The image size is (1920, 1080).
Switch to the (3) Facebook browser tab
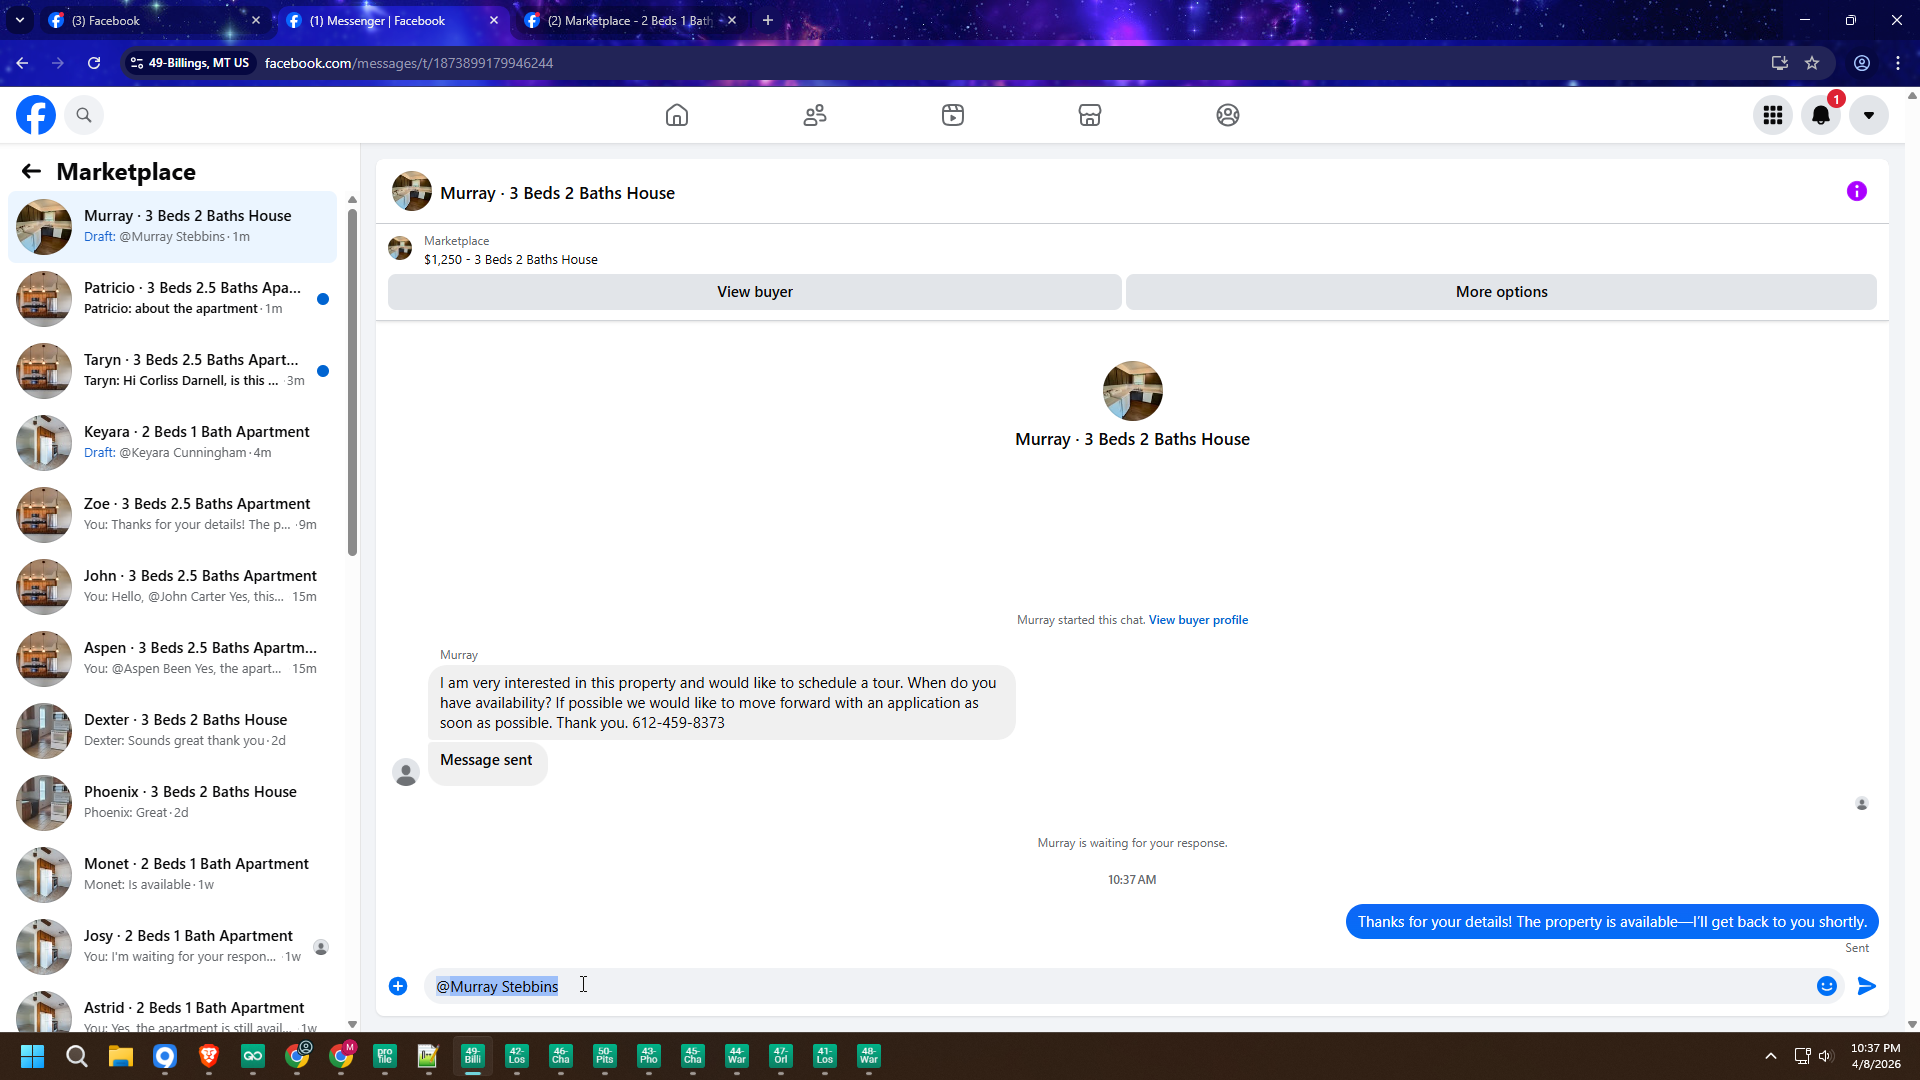[150, 20]
